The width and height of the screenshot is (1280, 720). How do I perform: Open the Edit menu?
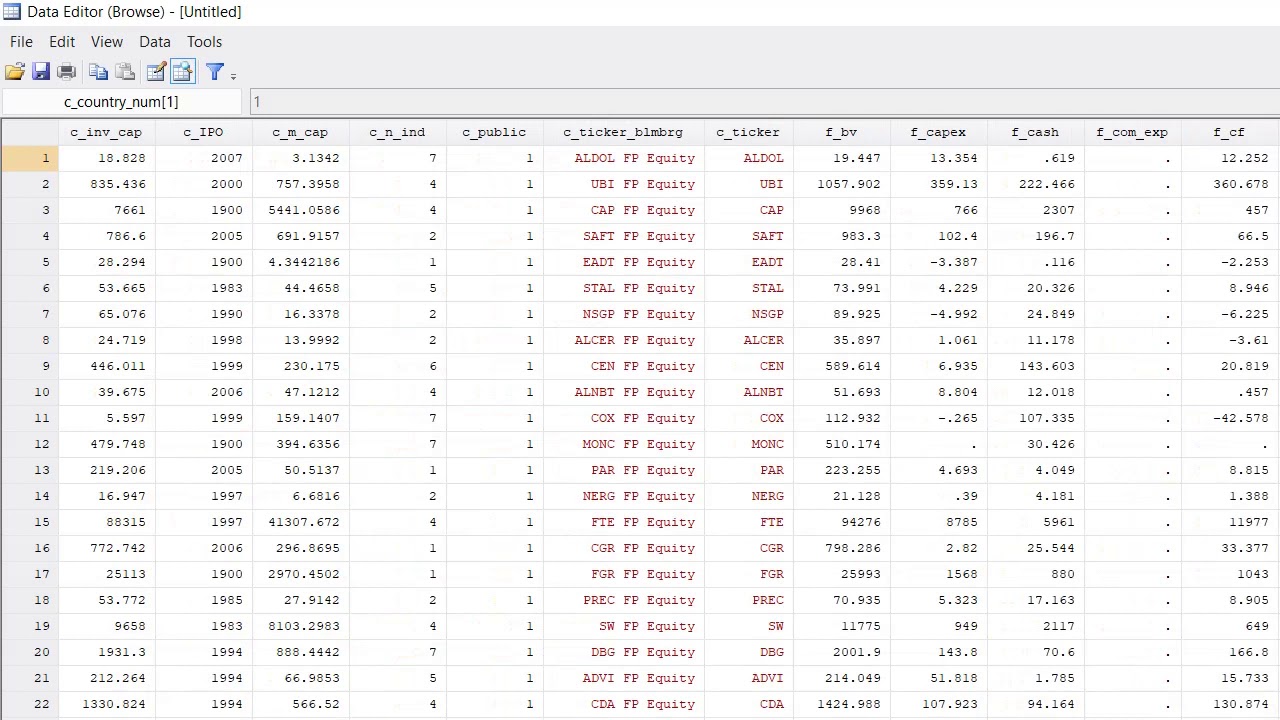point(62,42)
